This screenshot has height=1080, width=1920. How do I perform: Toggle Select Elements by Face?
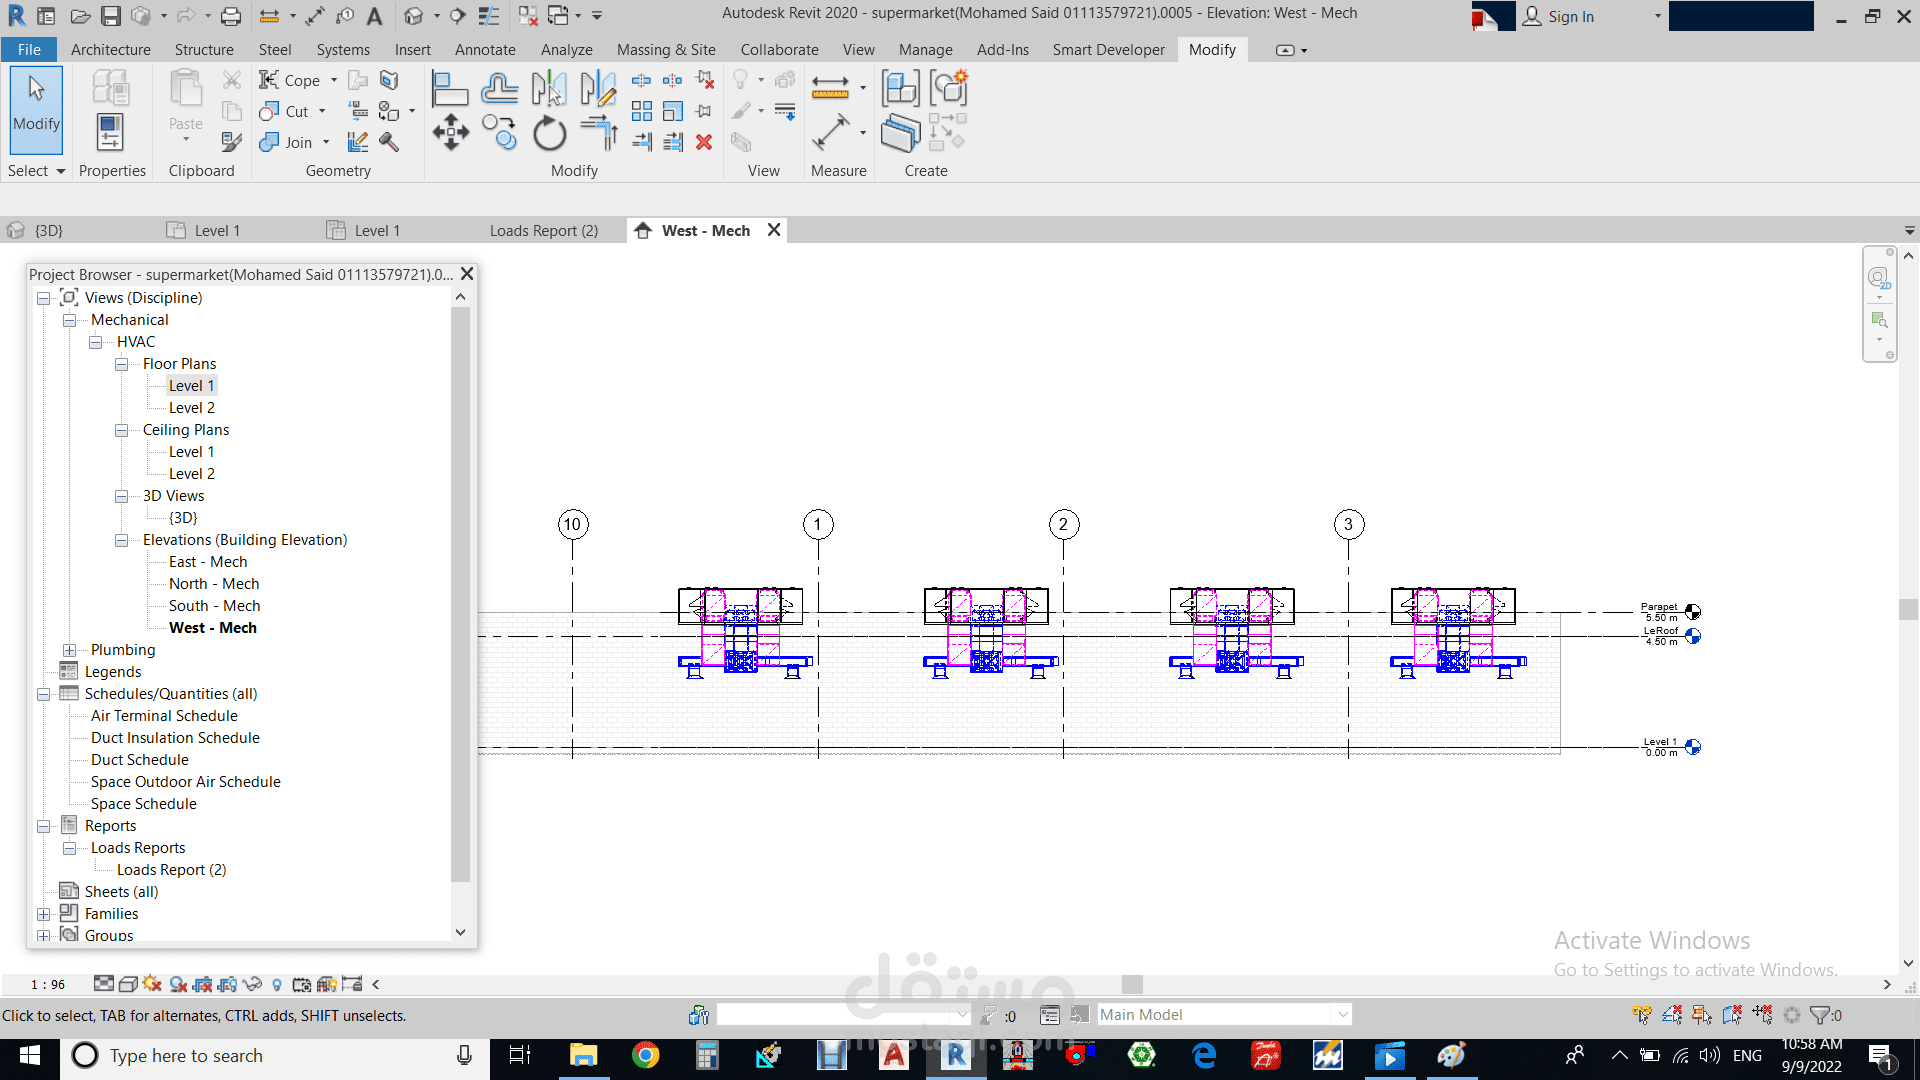click(x=1732, y=1015)
